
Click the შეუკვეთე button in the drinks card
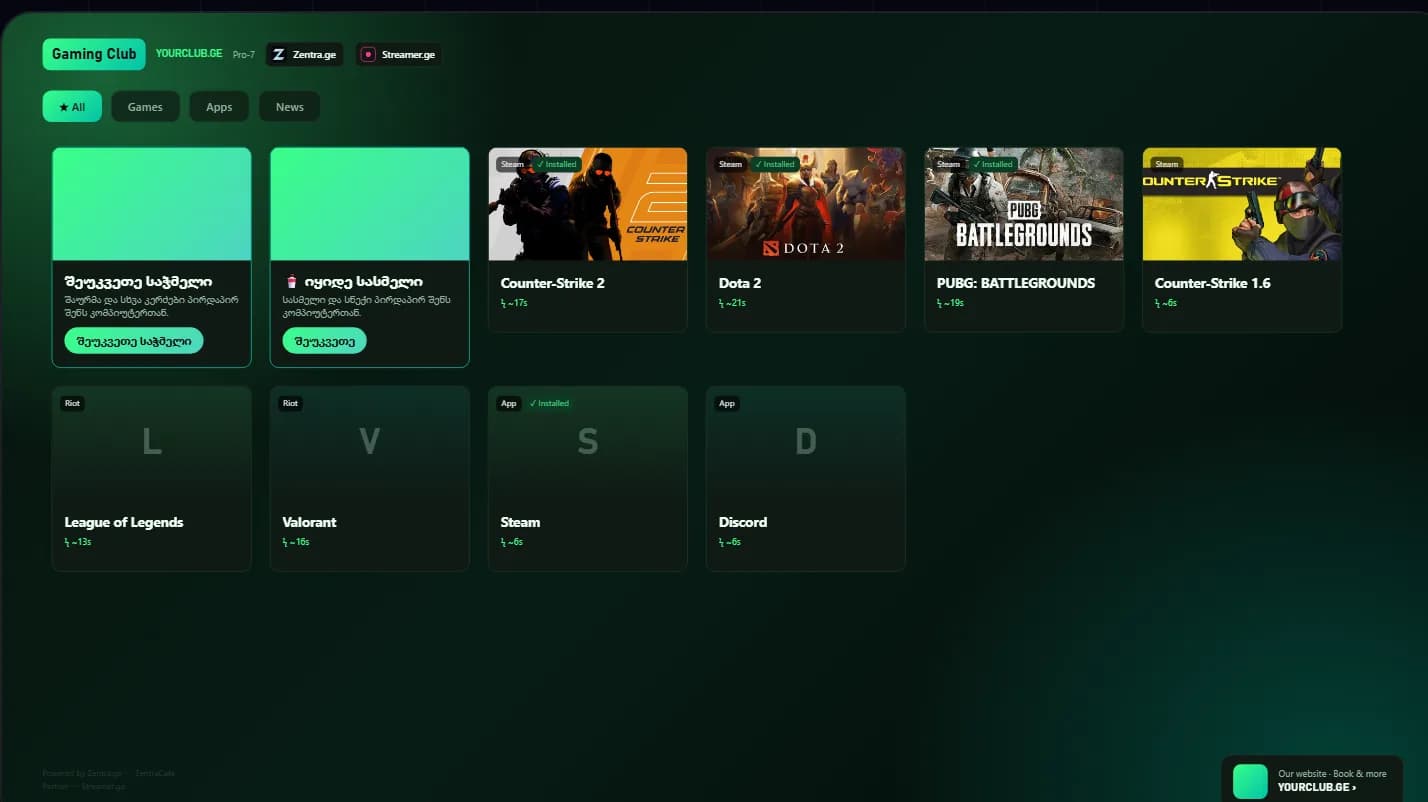click(325, 341)
